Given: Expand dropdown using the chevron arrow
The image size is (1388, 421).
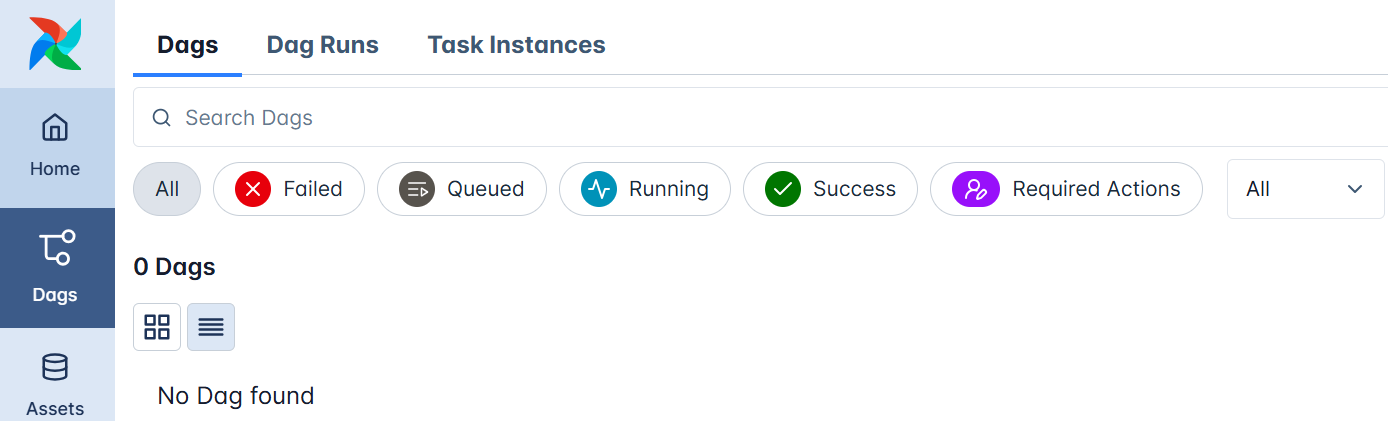Looking at the screenshot, I should (x=1356, y=189).
